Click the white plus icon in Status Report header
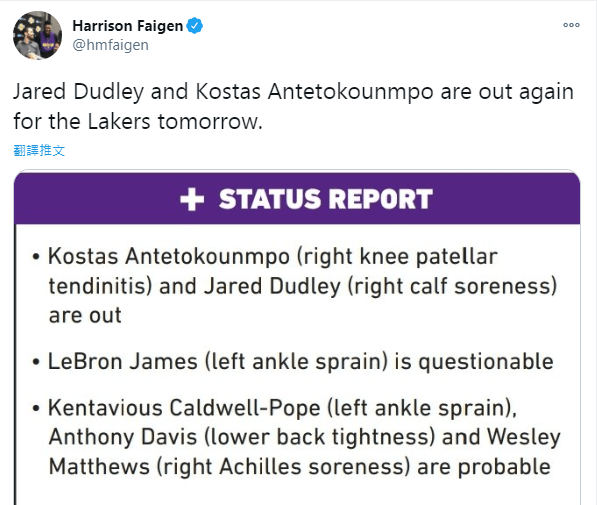The height and width of the screenshot is (505, 597). click(x=192, y=199)
